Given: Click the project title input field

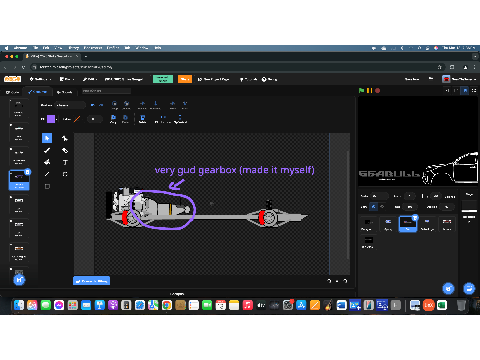Looking at the screenshot, I should pos(124,79).
